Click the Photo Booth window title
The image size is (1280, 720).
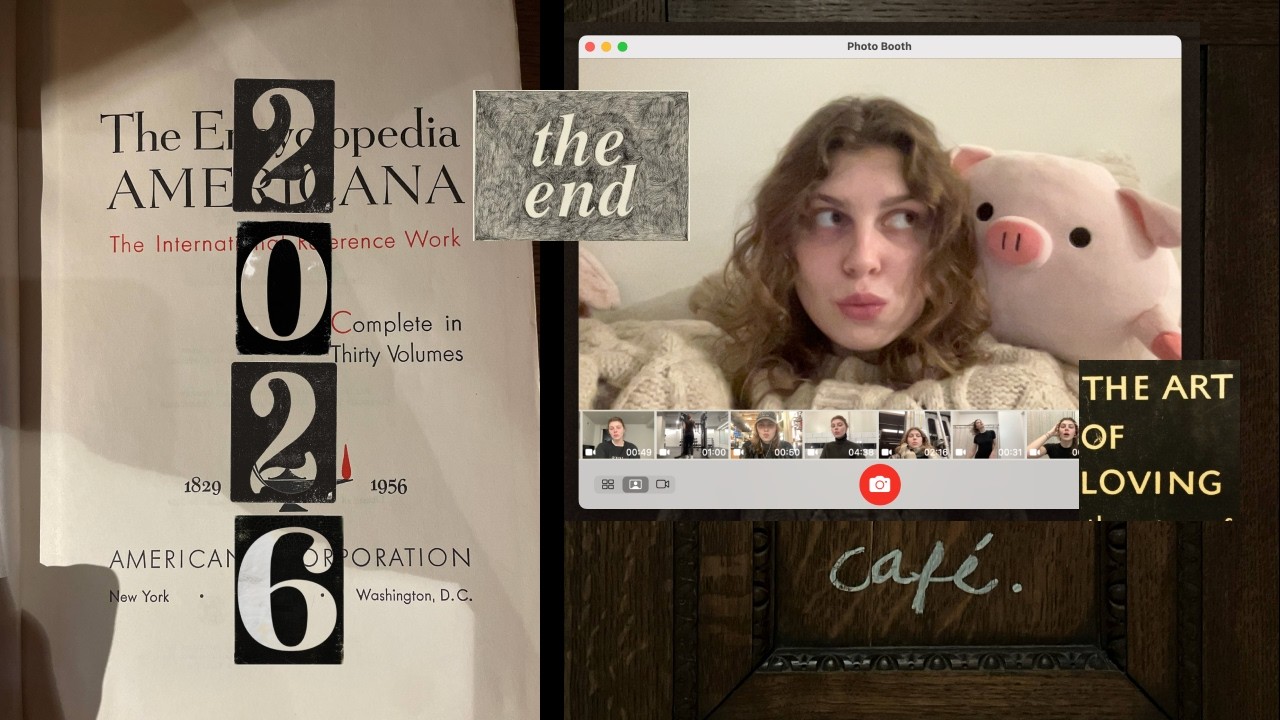pyautogui.click(x=879, y=46)
